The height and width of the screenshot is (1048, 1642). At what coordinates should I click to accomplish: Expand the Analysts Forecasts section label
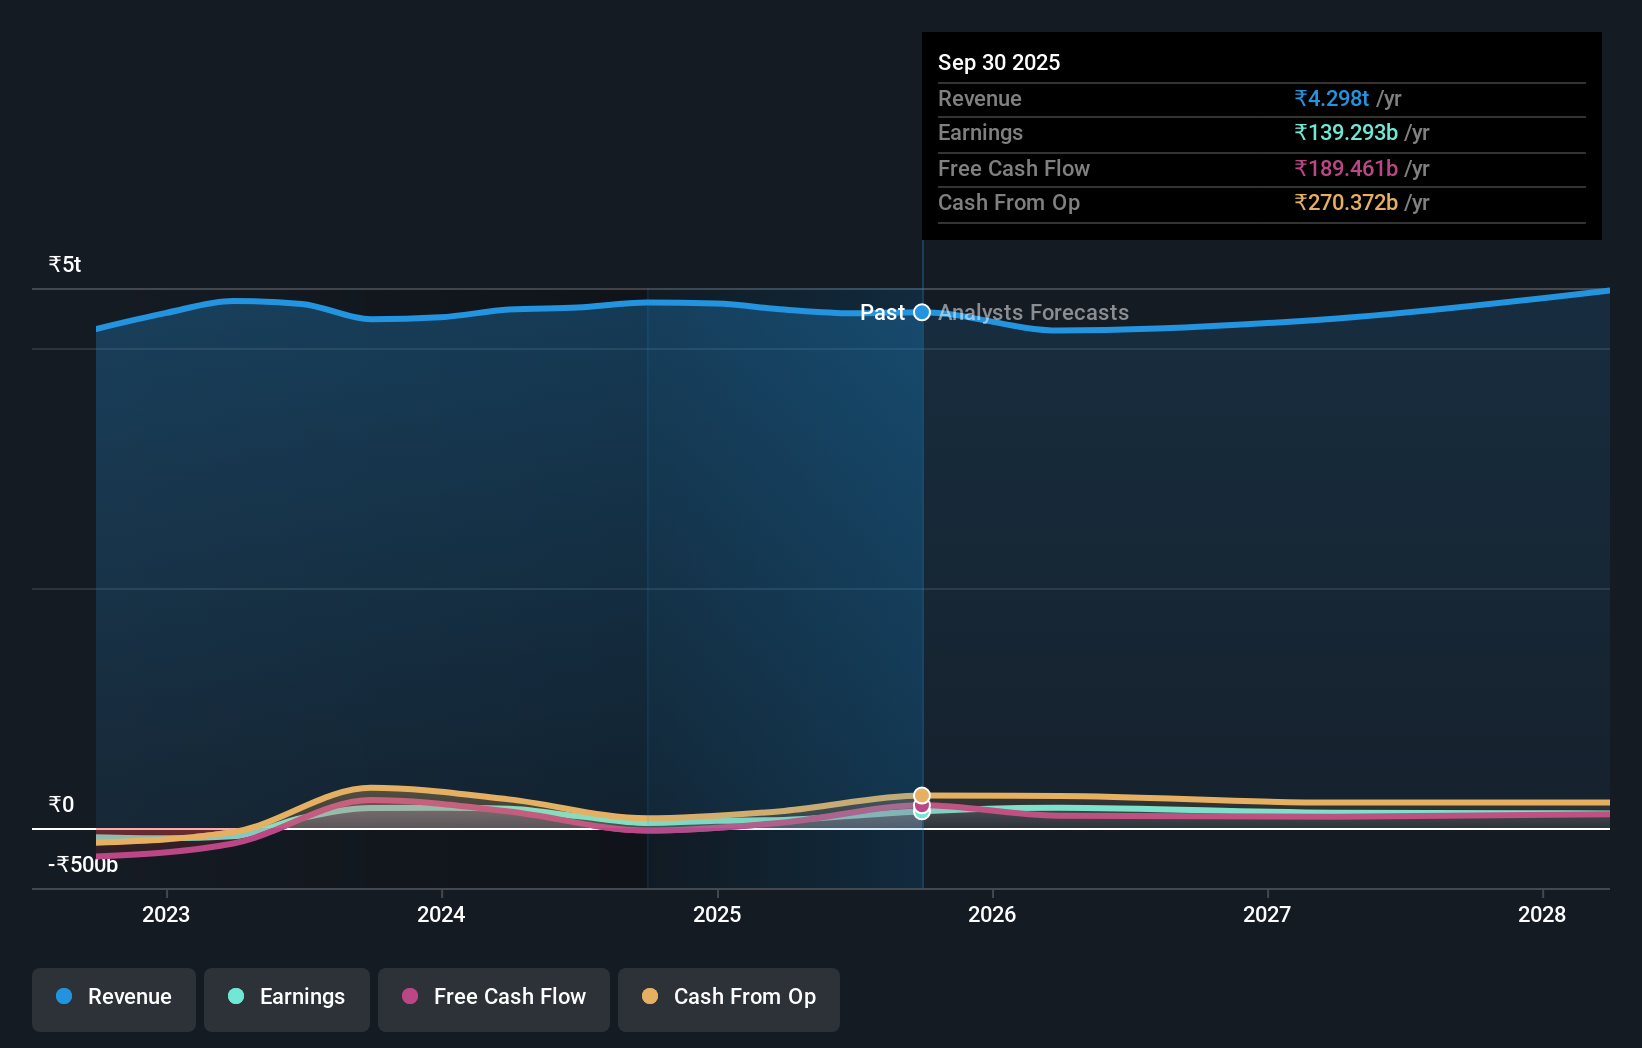pyautogui.click(x=1033, y=312)
